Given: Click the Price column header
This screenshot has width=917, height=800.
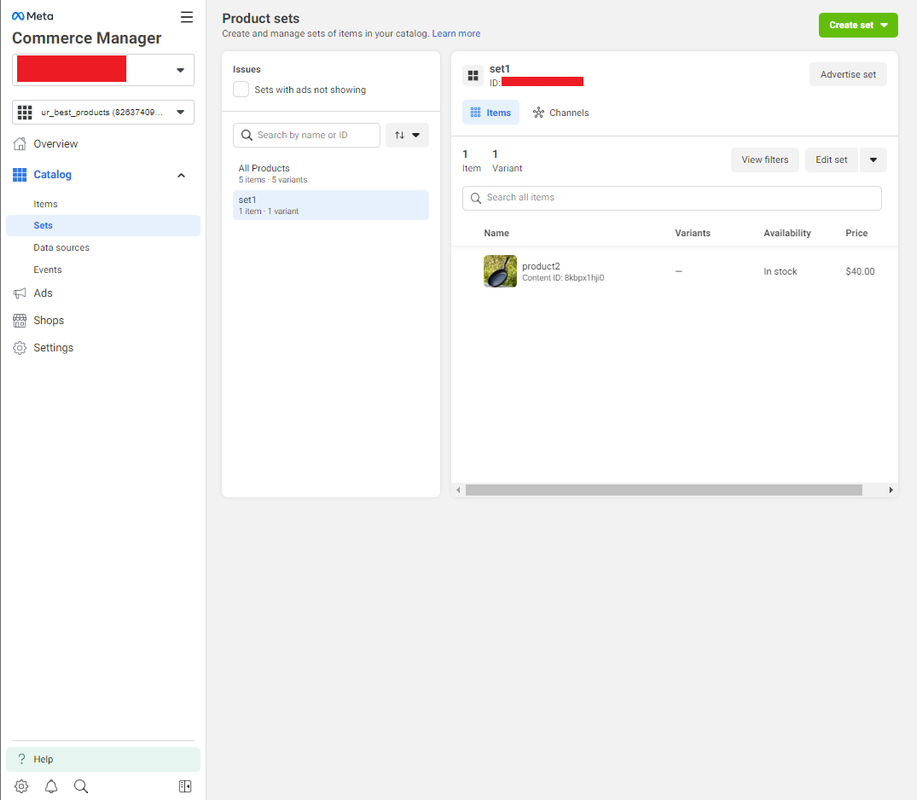Looking at the screenshot, I should tap(857, 233).
